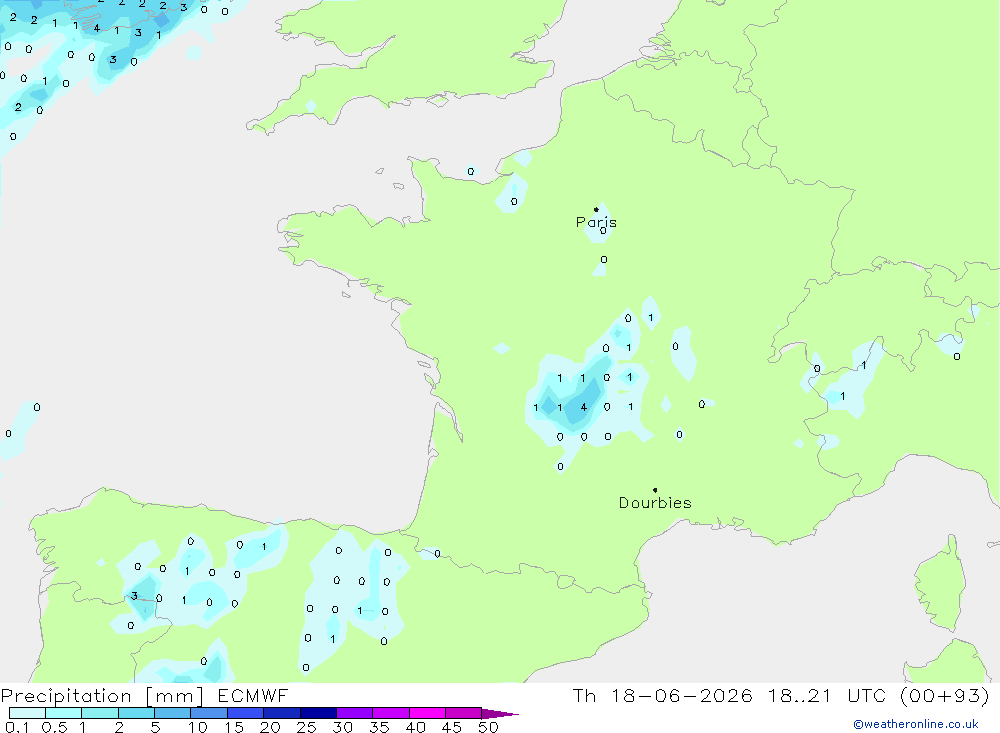Click the legend label '25'

tap(307, 727)
